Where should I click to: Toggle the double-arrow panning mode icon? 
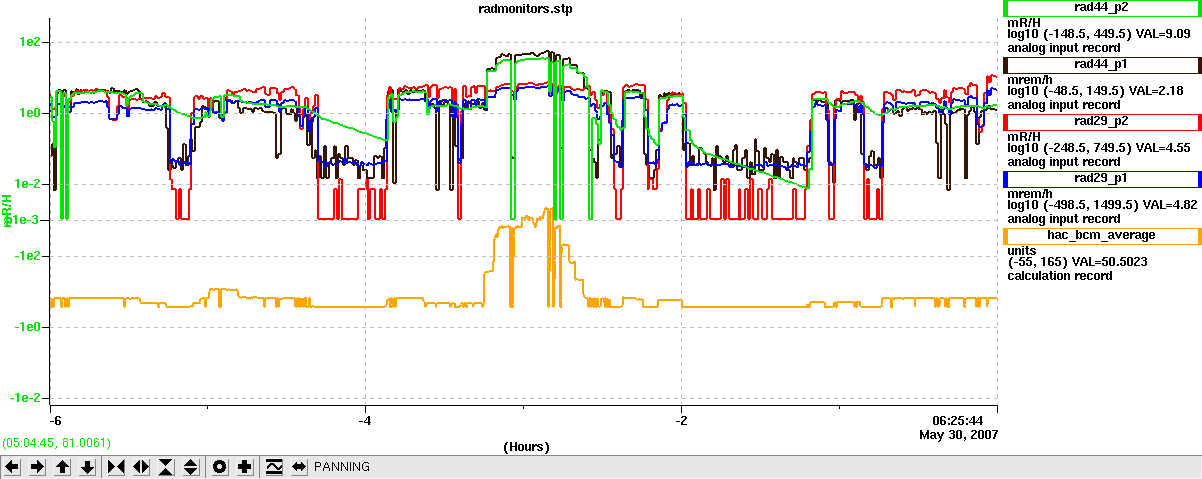coord(298,467)
